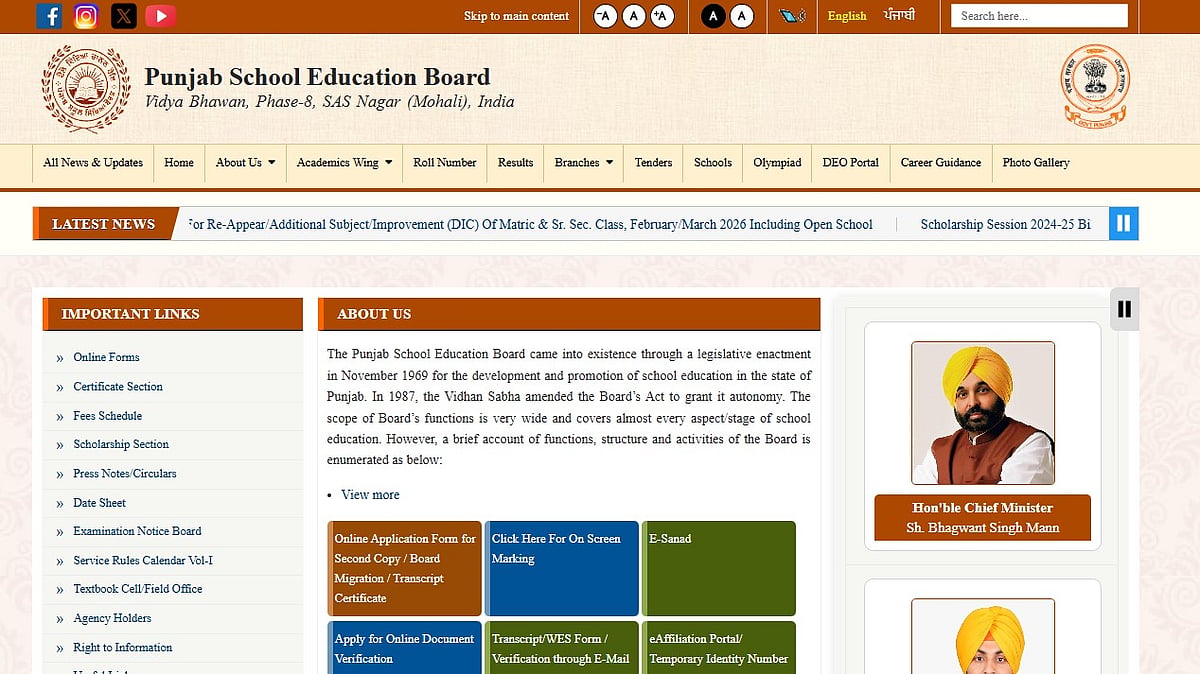Open the Career Guidance menu item
This screenshot has height=674, width=1200.
pyautogui.click(x=941, y=162)
